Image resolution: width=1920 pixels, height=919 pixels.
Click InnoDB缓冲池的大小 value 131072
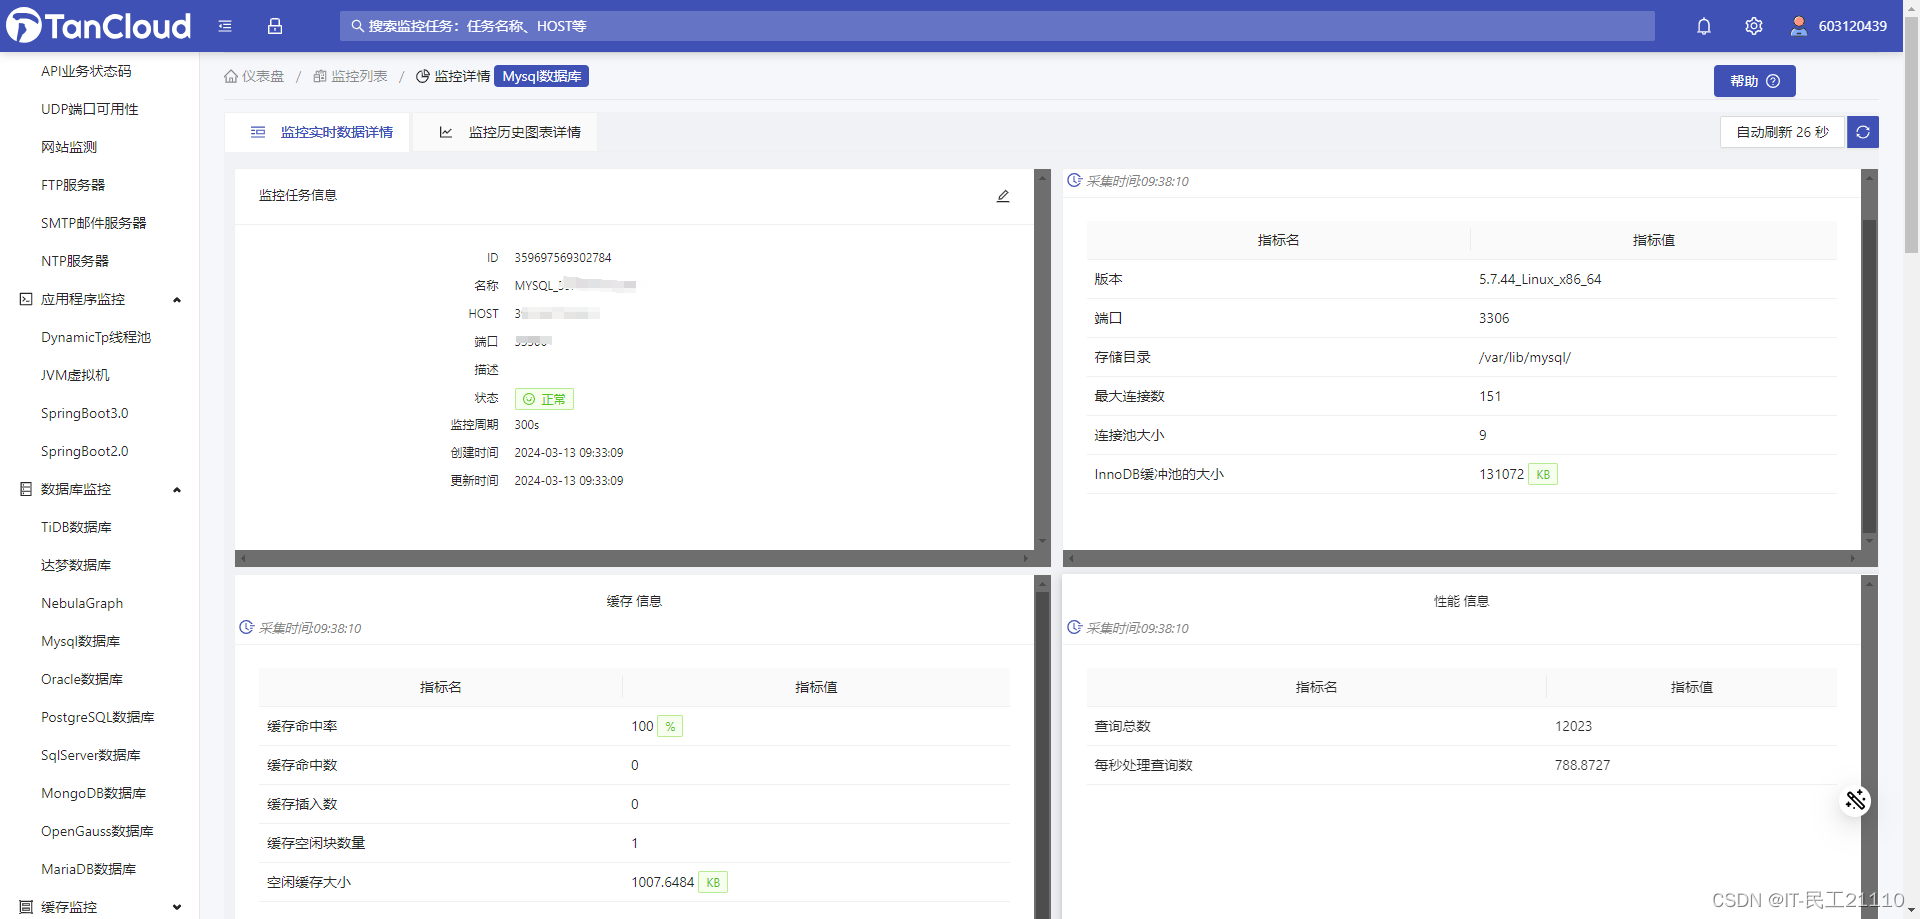click(1501, 474)
